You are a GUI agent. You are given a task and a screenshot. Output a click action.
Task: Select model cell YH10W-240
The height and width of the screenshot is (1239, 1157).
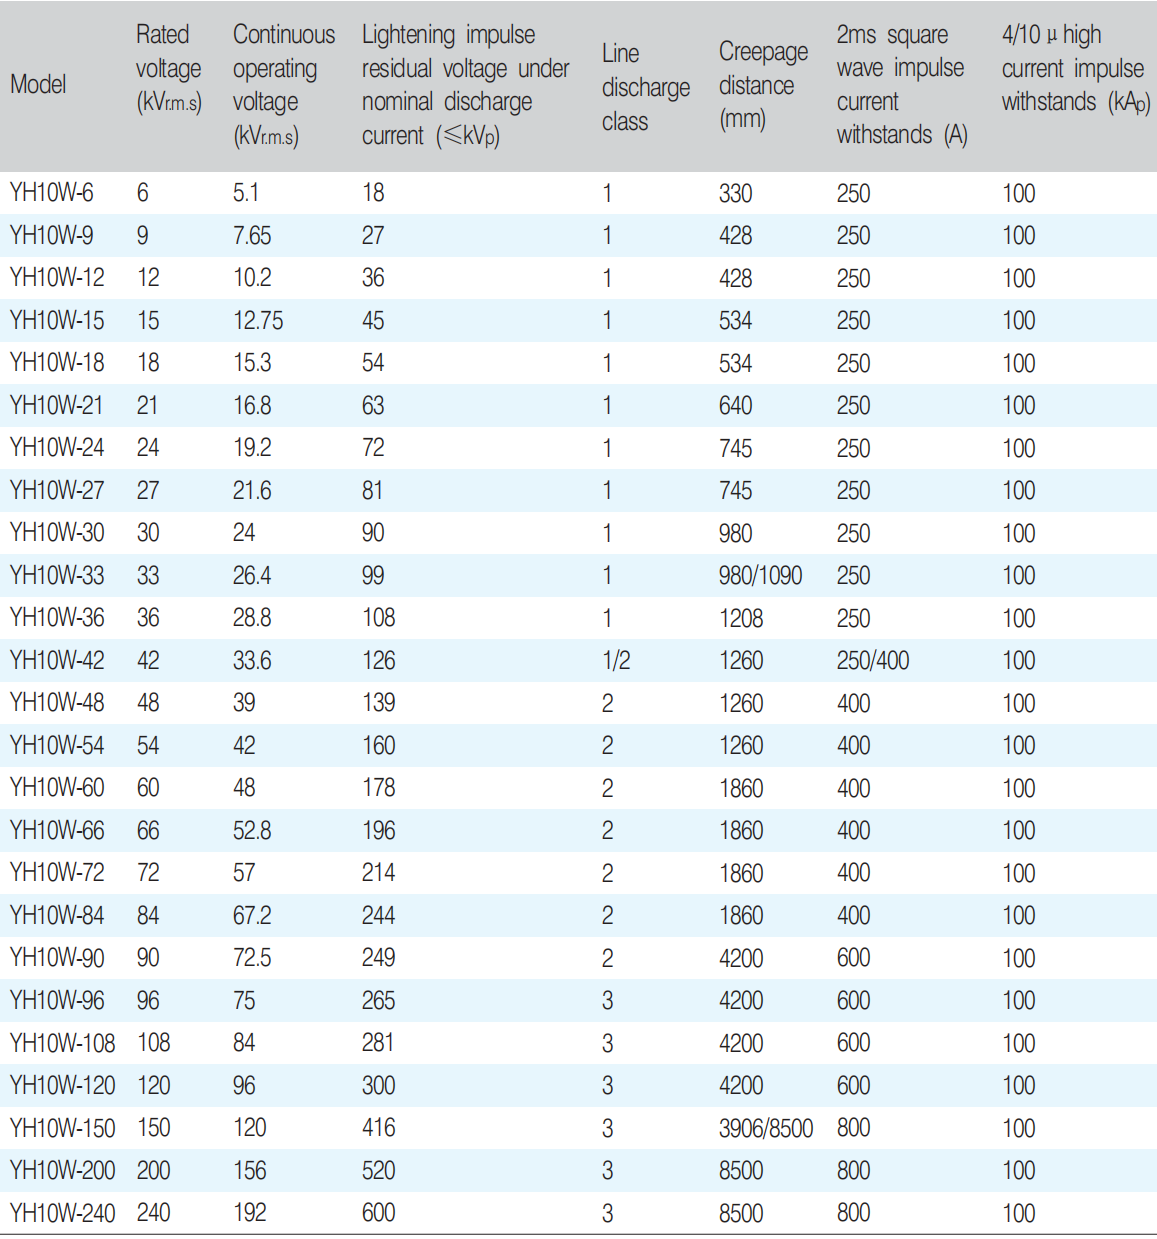pos(62,1213)
